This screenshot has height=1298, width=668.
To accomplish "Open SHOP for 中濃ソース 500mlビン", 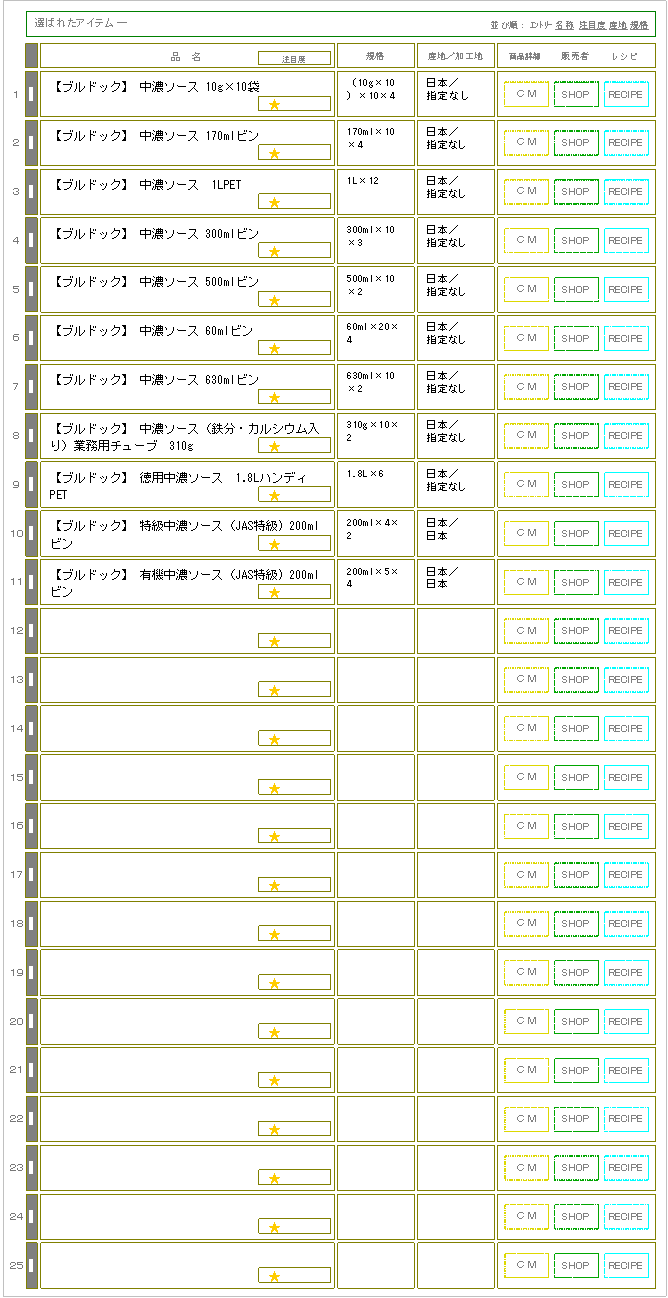I will coord(576,290).
